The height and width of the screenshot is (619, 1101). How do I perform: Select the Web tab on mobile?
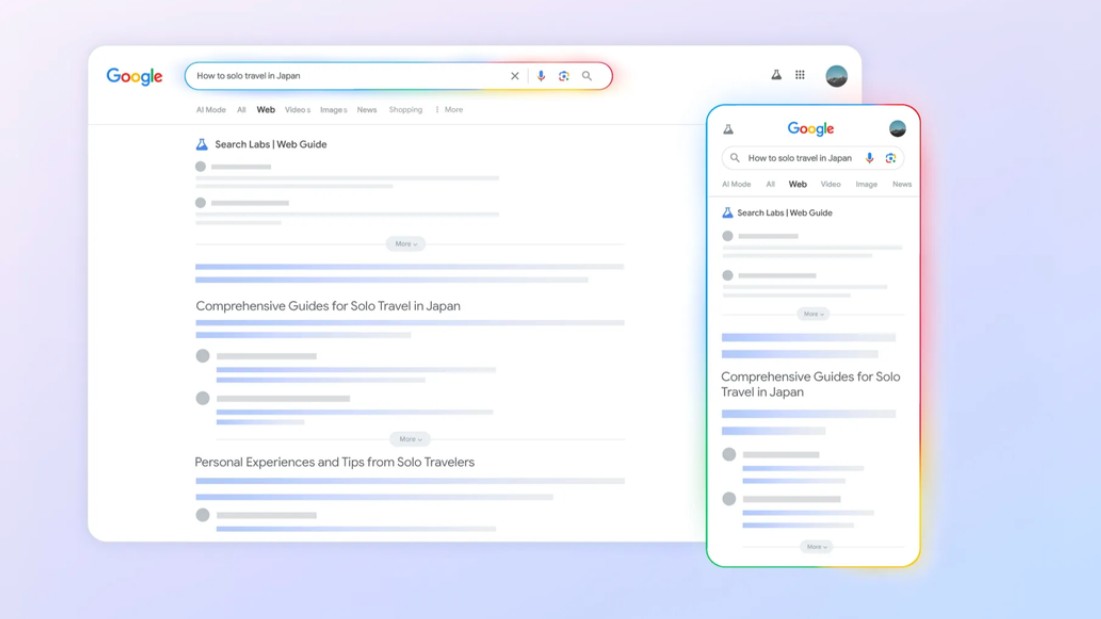click(x=798, y=184)
